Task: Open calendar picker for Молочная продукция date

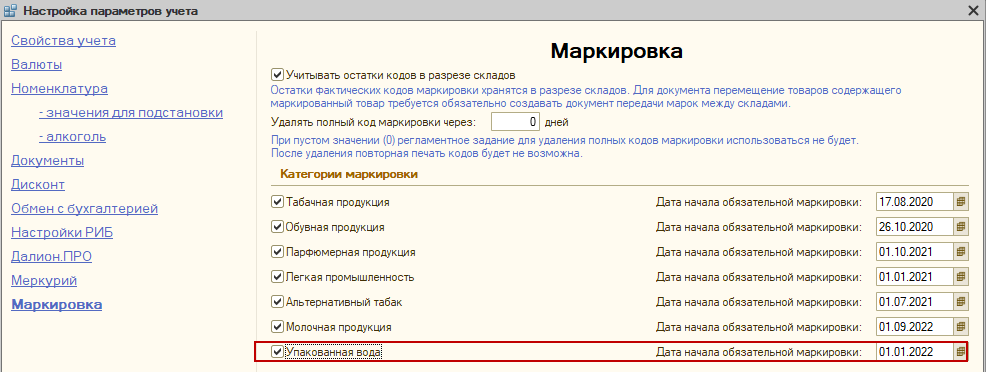Action: (x=961, y=327)
